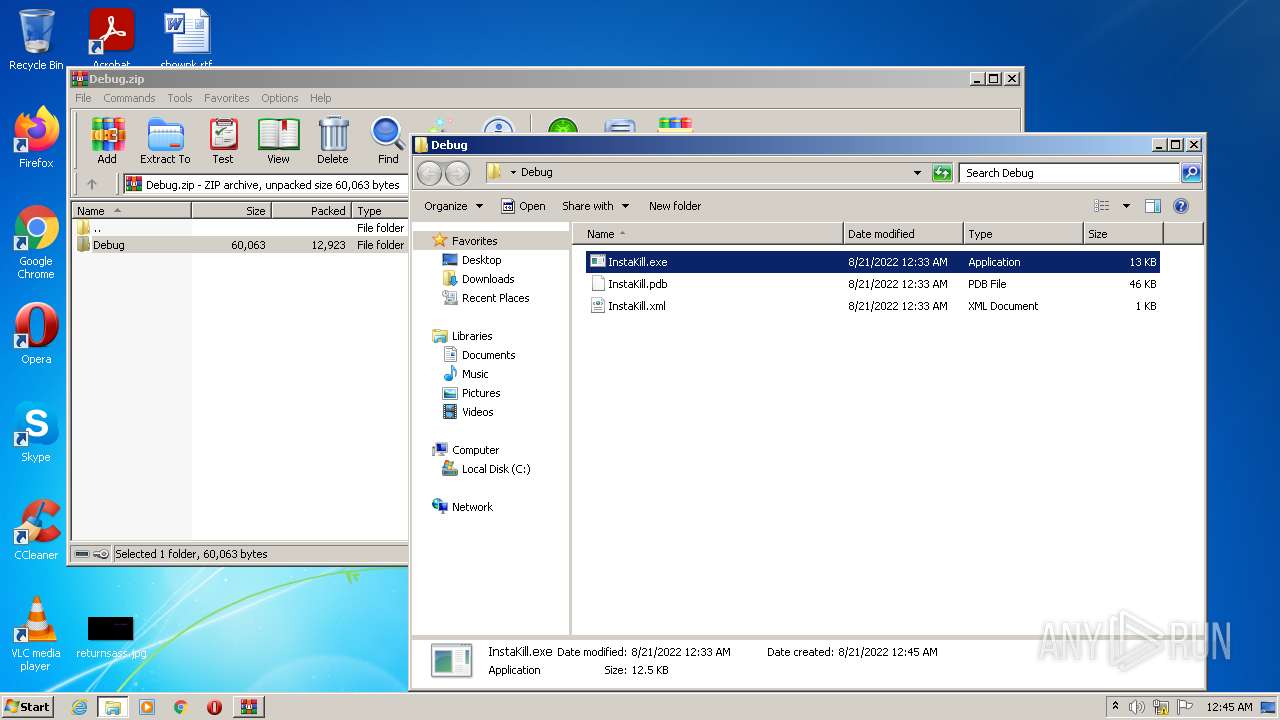1280x720 pixels.
Task: Click the volume icon in system tray
Action: (x=1137, y=707)
